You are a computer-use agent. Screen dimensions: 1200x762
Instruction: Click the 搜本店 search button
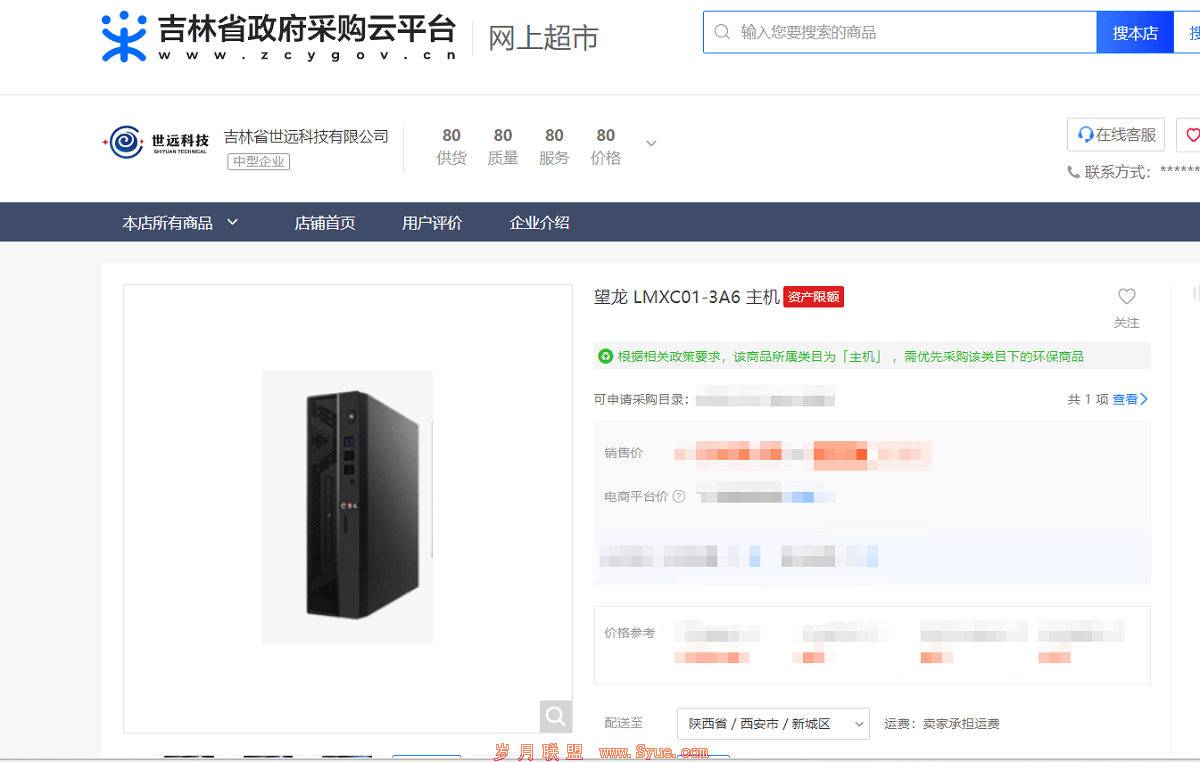click(1135, 33)
